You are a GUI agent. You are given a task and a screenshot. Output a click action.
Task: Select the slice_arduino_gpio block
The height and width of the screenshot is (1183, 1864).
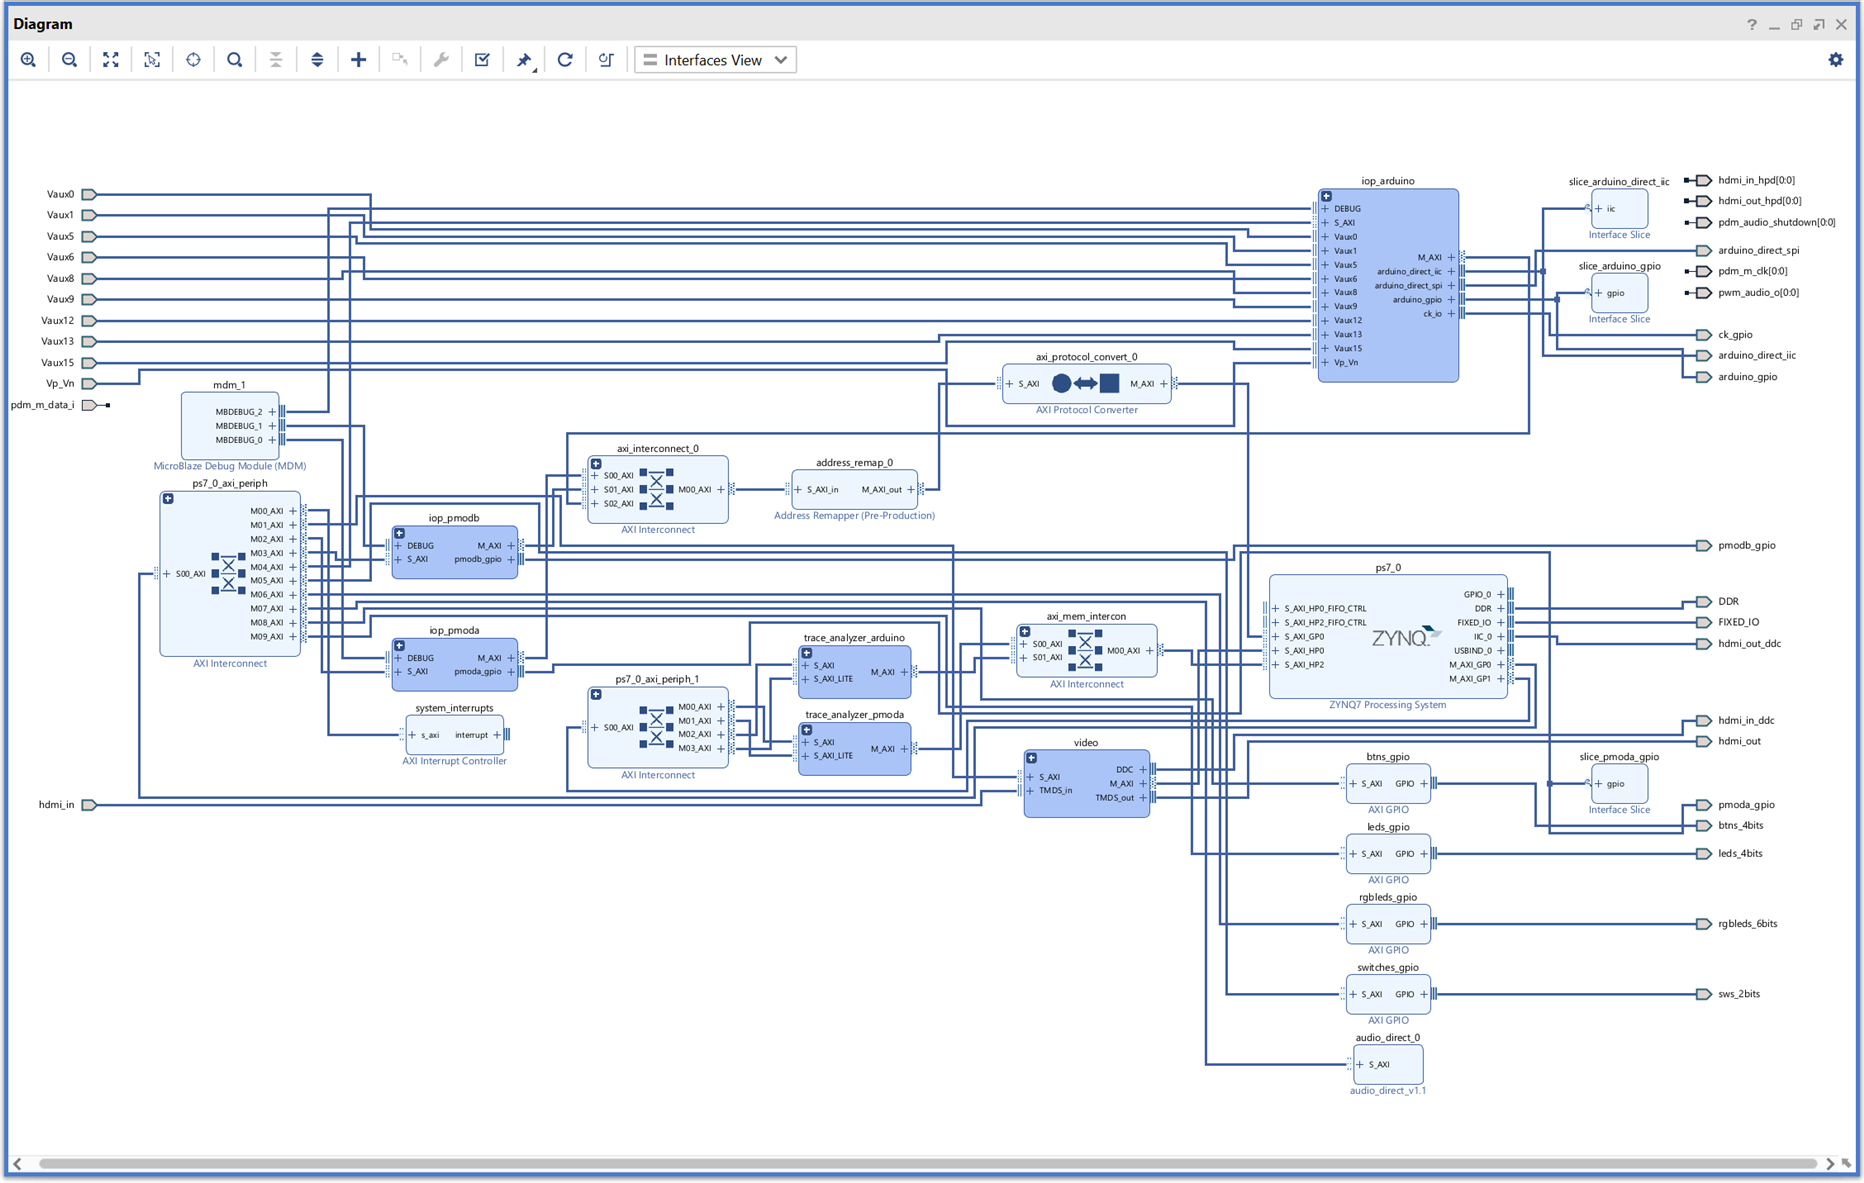click(x=1619, y=293)
